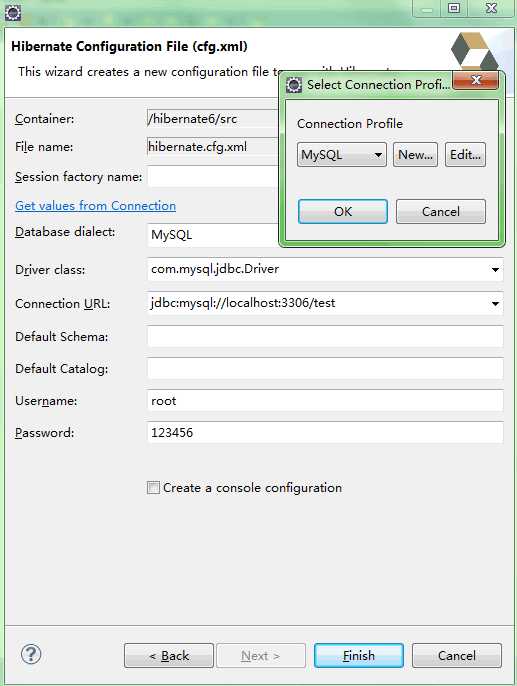This screenshot has height=686, width=517.
Task: Click the Help question mark icon
Action: pos(31,654)
